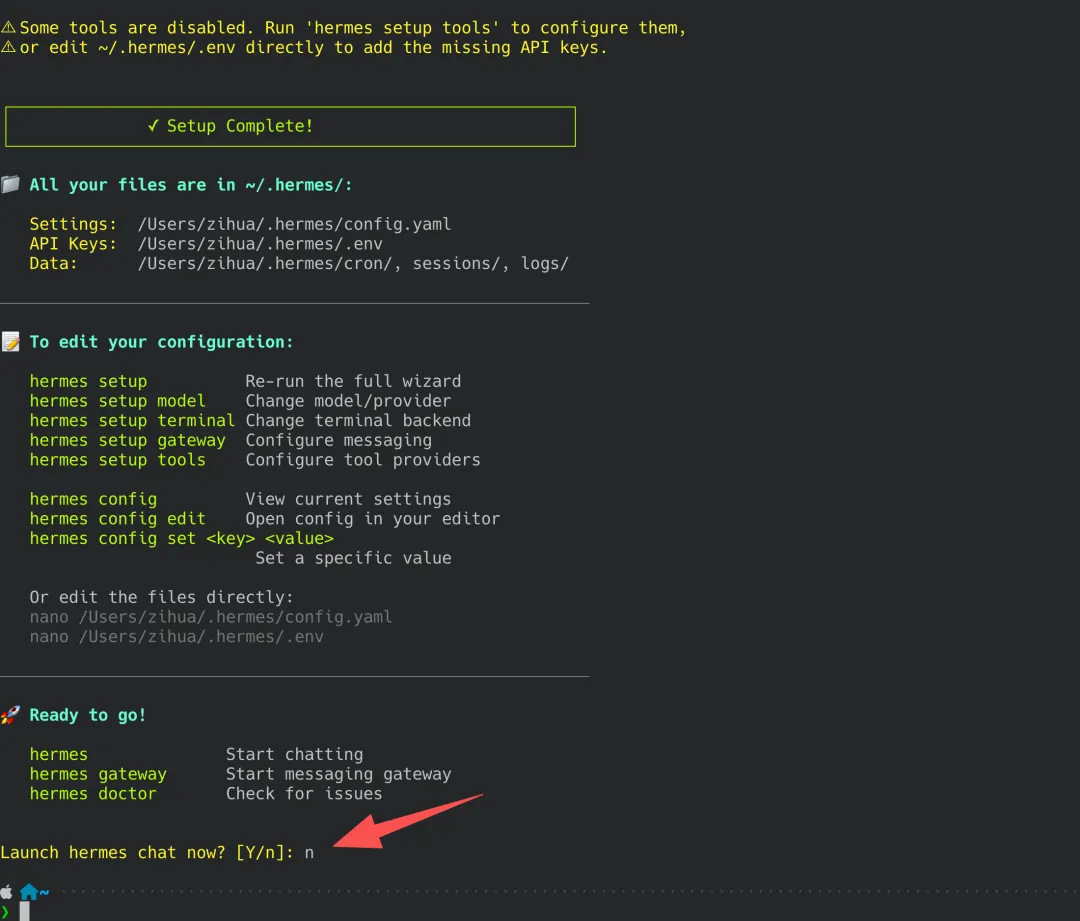This screenshot has height=921, width=1080.
Task: Click 'Start messaging gateway' description
Action: 339,774
